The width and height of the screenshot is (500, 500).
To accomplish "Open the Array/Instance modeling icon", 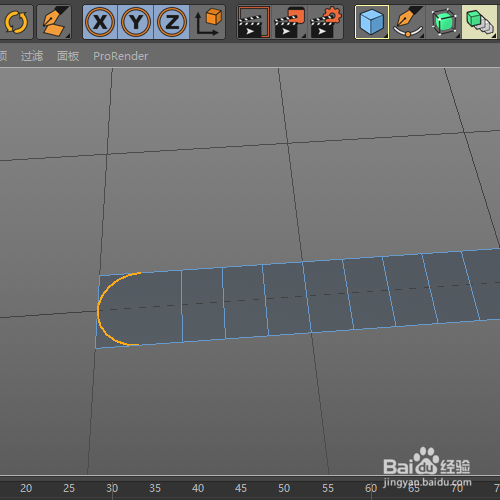I will coord(479,22).
